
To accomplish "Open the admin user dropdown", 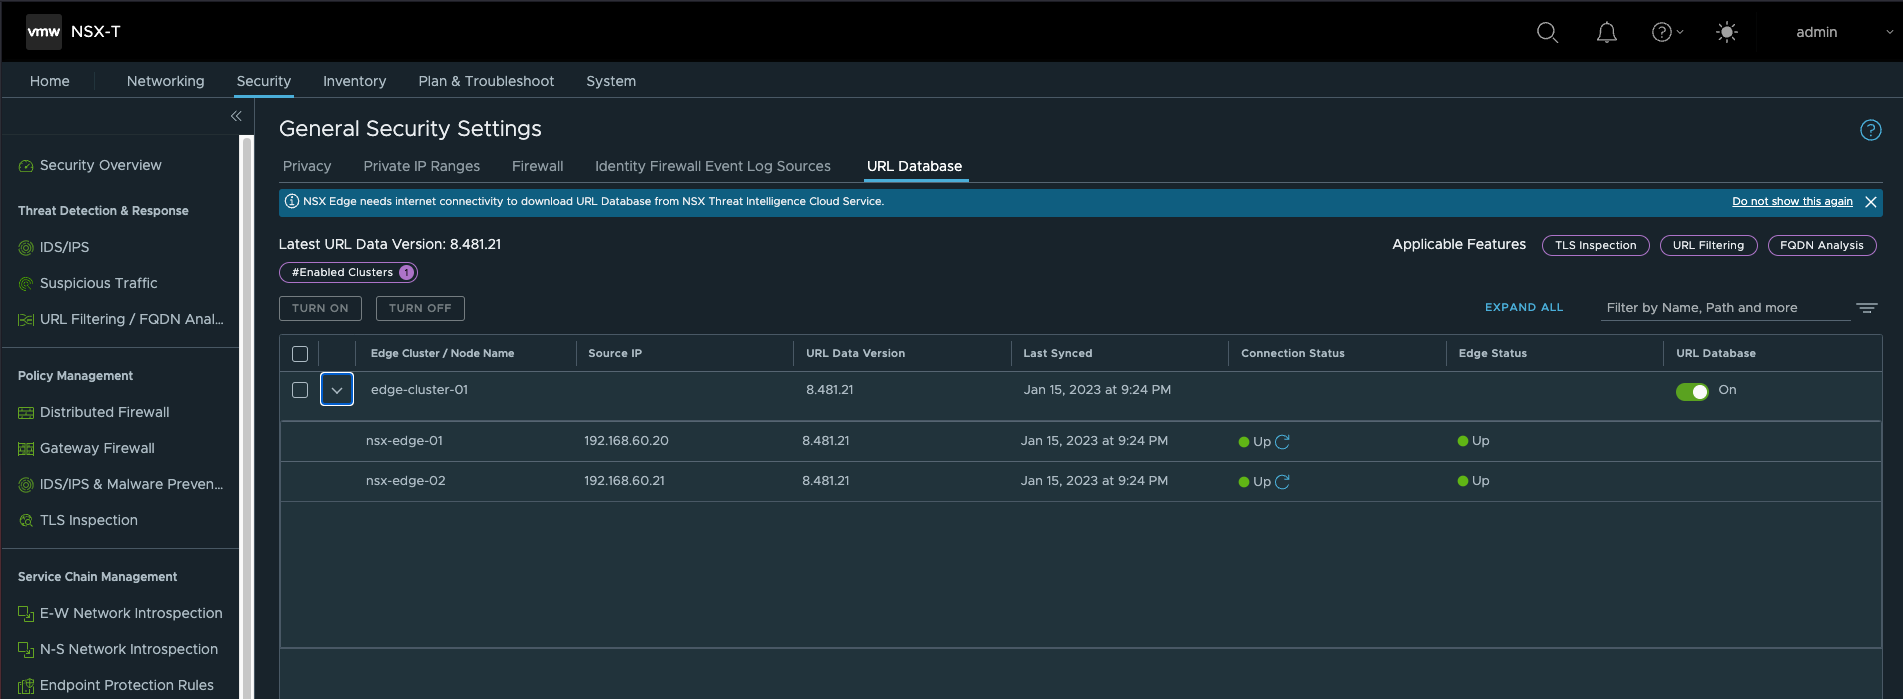I will [1844, 32].
